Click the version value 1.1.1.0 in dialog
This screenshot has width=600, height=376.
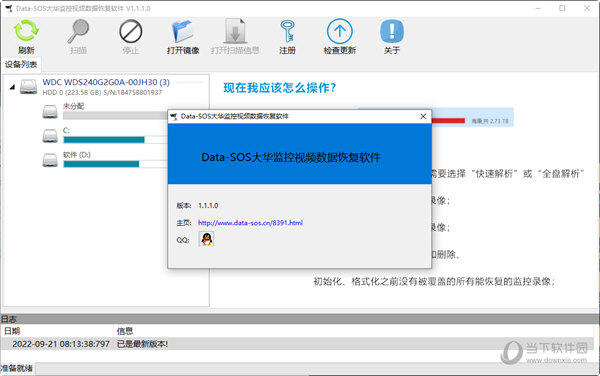click(208, 205)
